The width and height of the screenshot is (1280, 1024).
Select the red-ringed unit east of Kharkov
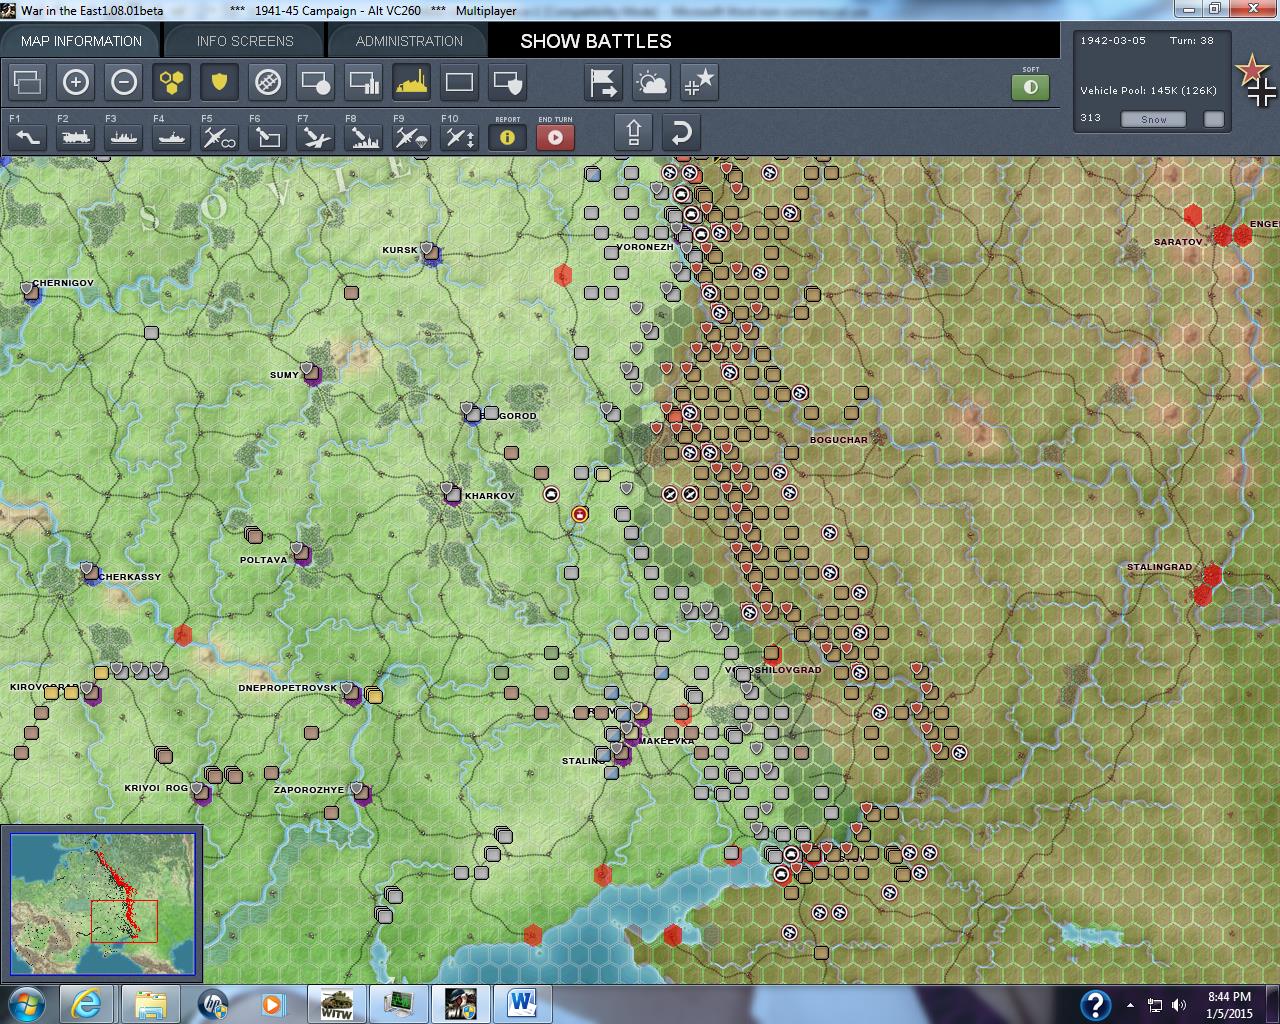click(x=579, y=514)
